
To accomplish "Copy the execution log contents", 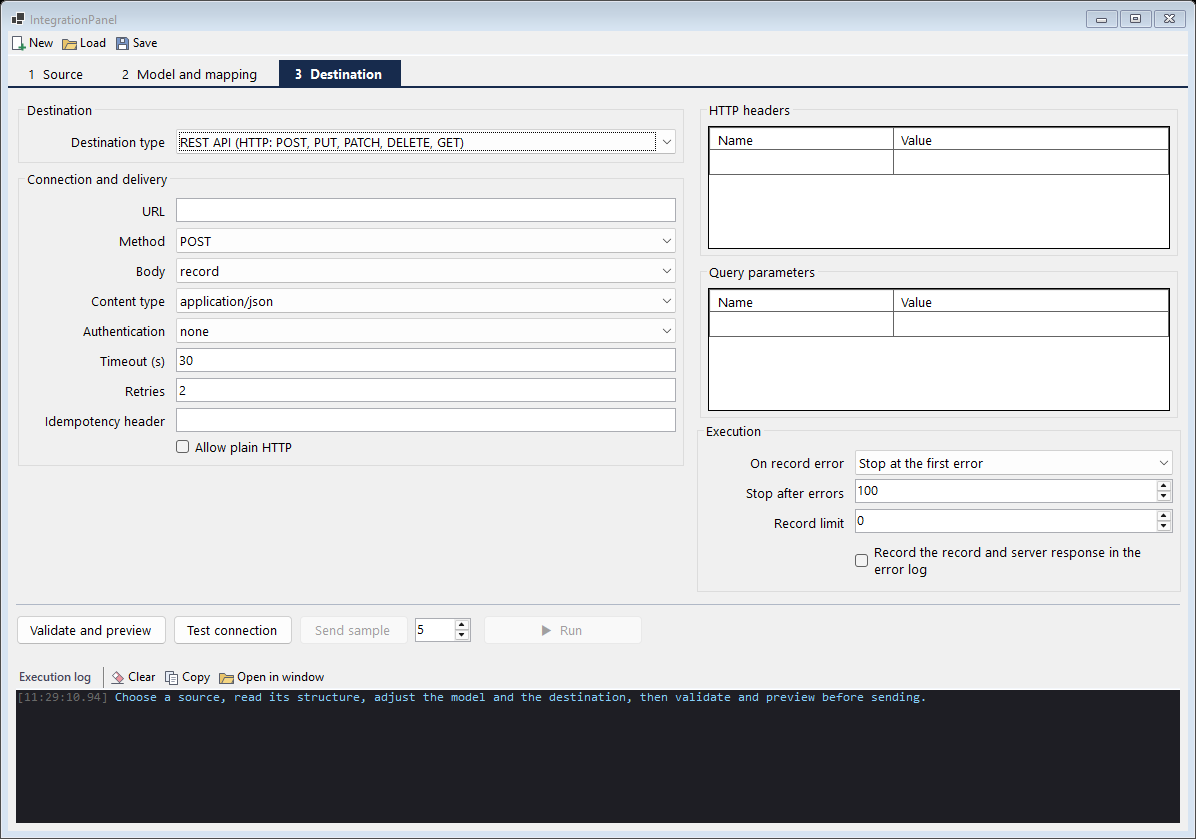I will 188,677.
